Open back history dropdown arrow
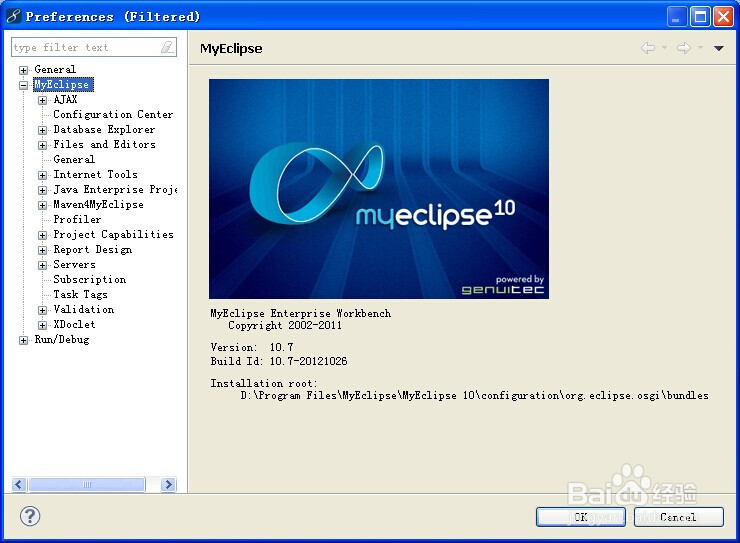Viewport: 740px width, 543px height. 664,48
